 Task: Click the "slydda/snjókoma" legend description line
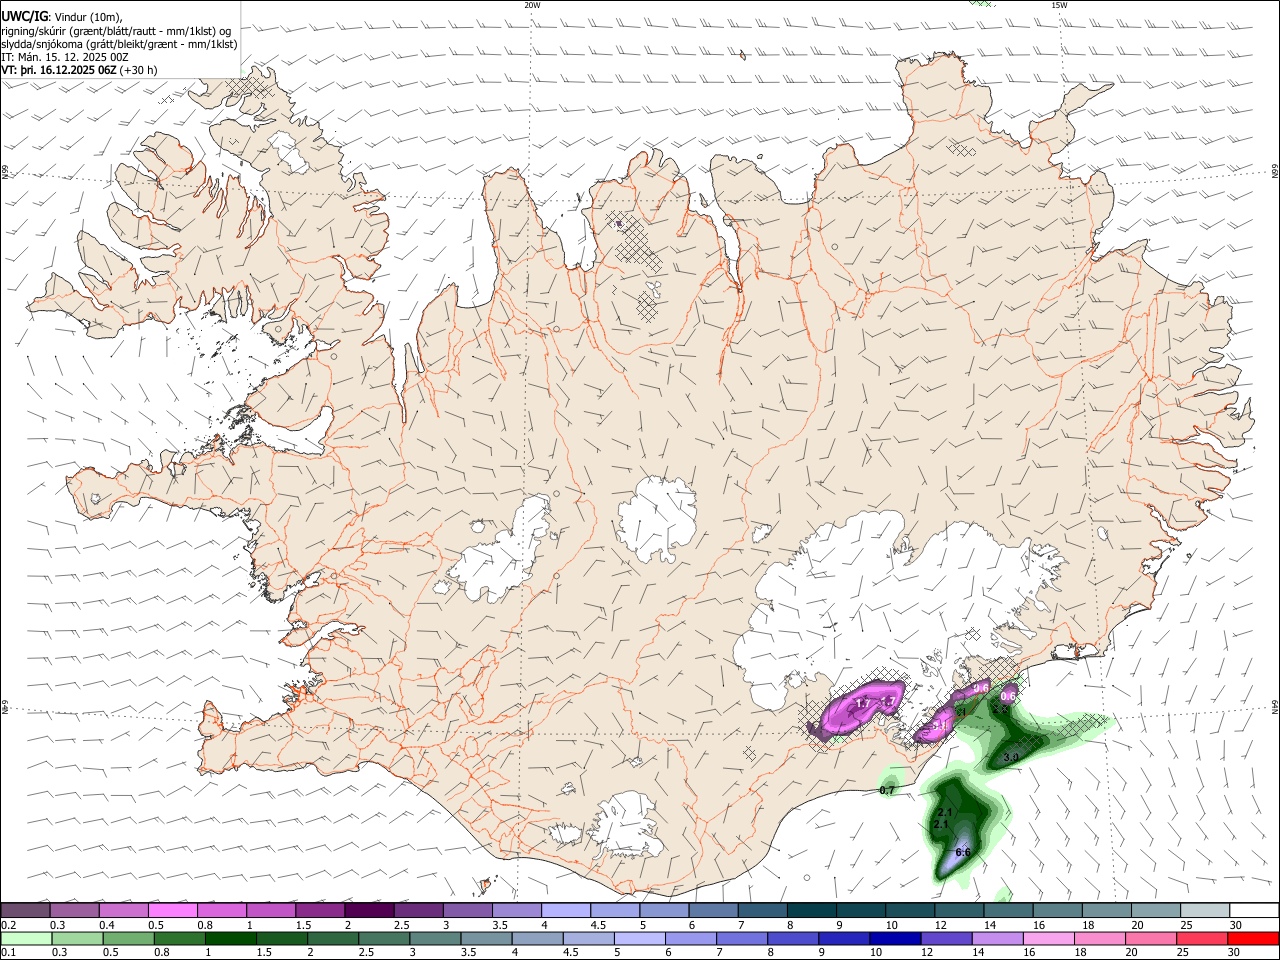tap(119, 44)
